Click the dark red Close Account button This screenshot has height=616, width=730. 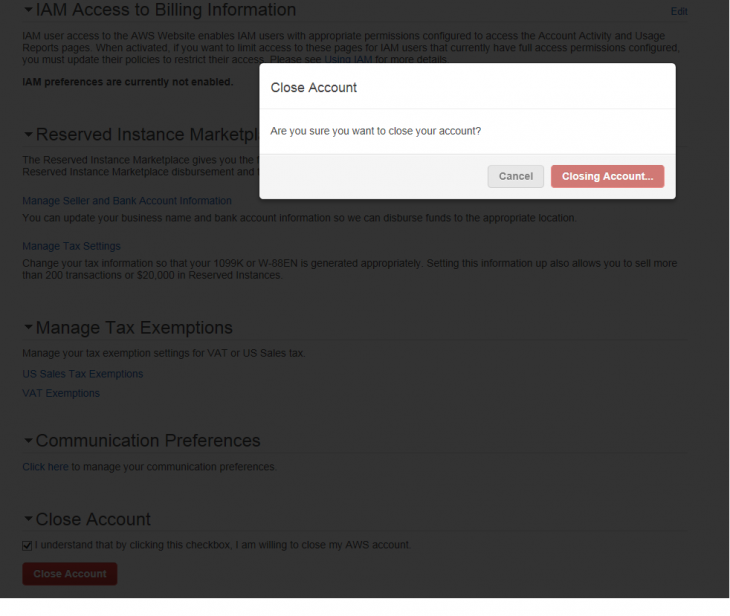tap(70, 574)
